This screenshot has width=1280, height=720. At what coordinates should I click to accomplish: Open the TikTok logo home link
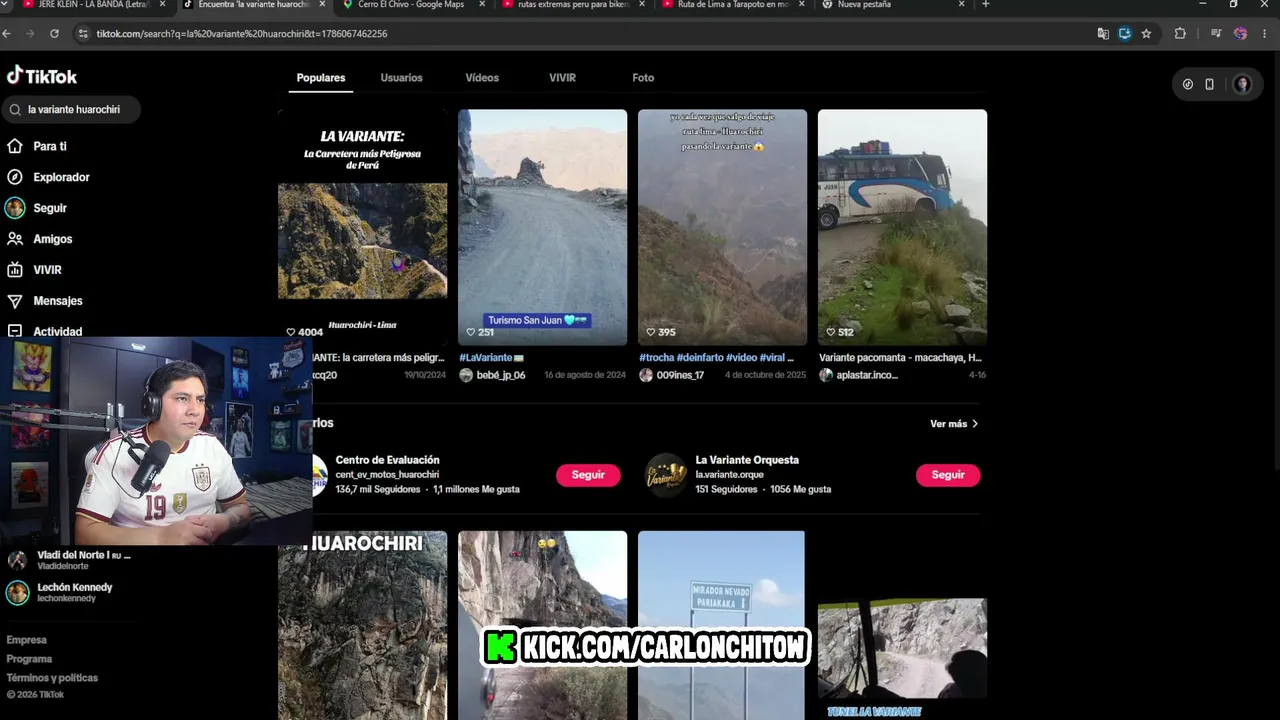(42, 76)
